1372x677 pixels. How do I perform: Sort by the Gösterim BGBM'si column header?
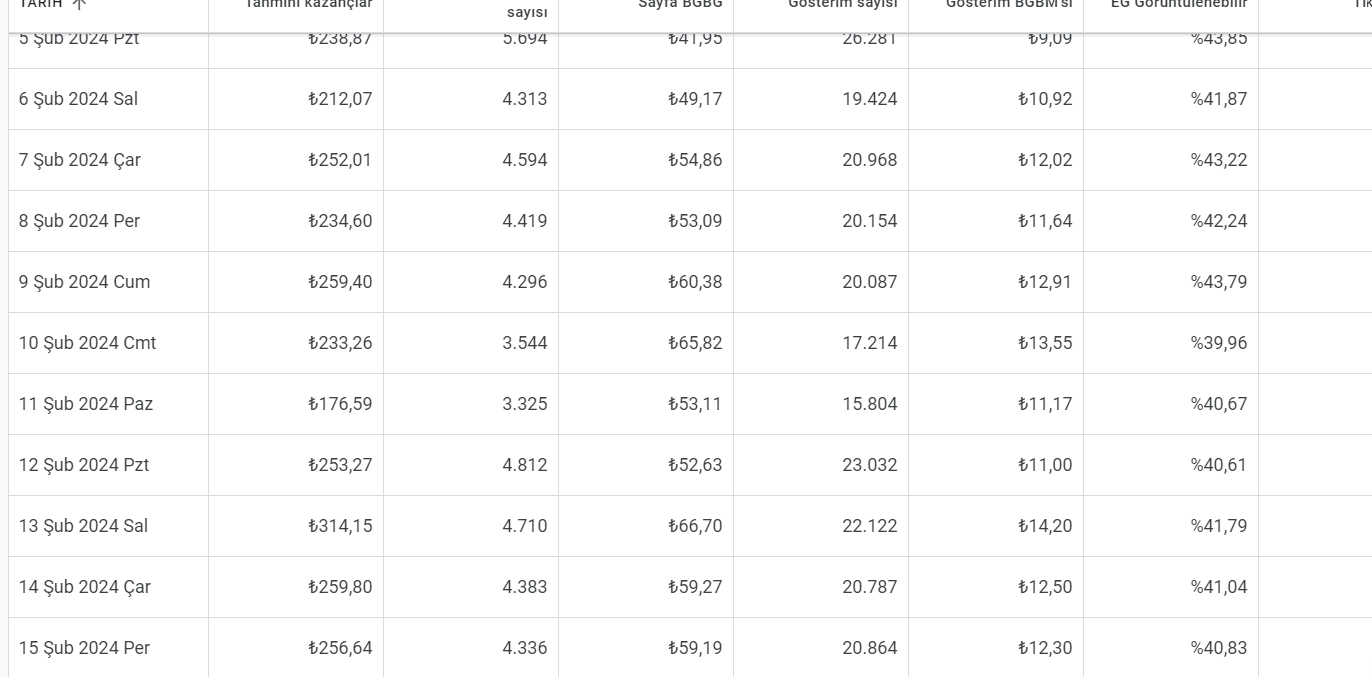[x=1009, y=4]
